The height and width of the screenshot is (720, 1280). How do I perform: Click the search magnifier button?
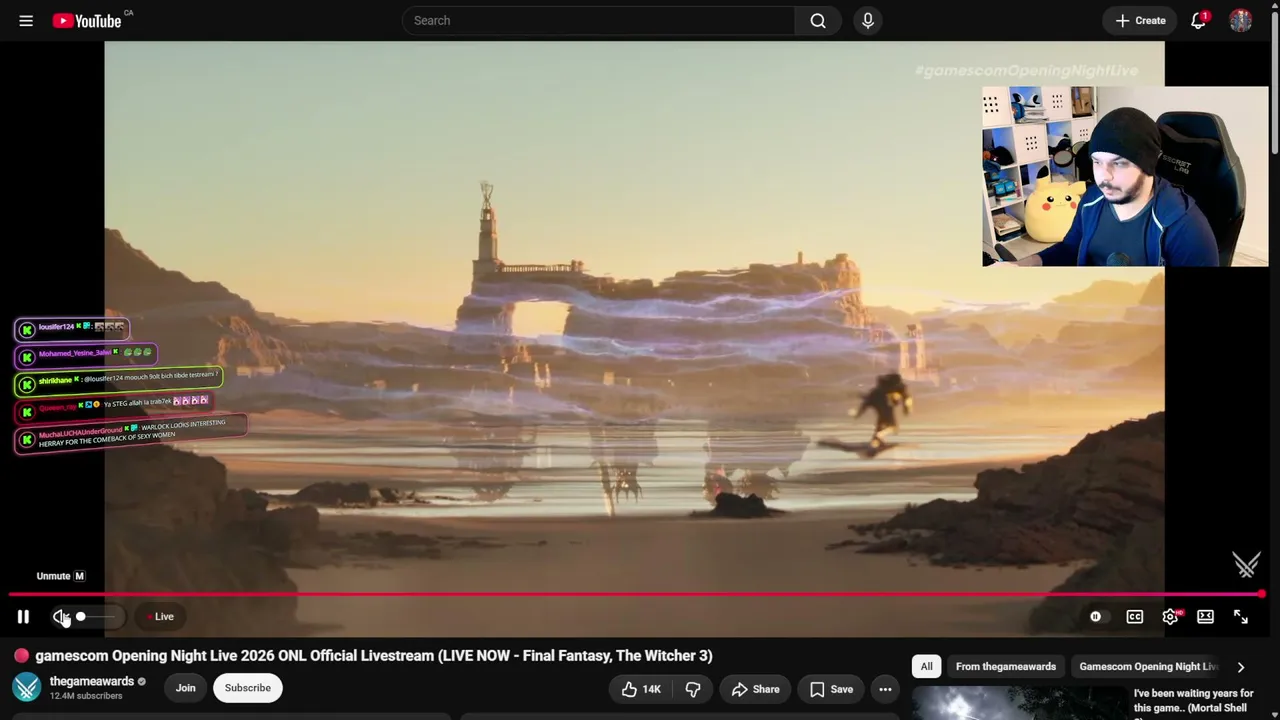(x=818, y=20)
